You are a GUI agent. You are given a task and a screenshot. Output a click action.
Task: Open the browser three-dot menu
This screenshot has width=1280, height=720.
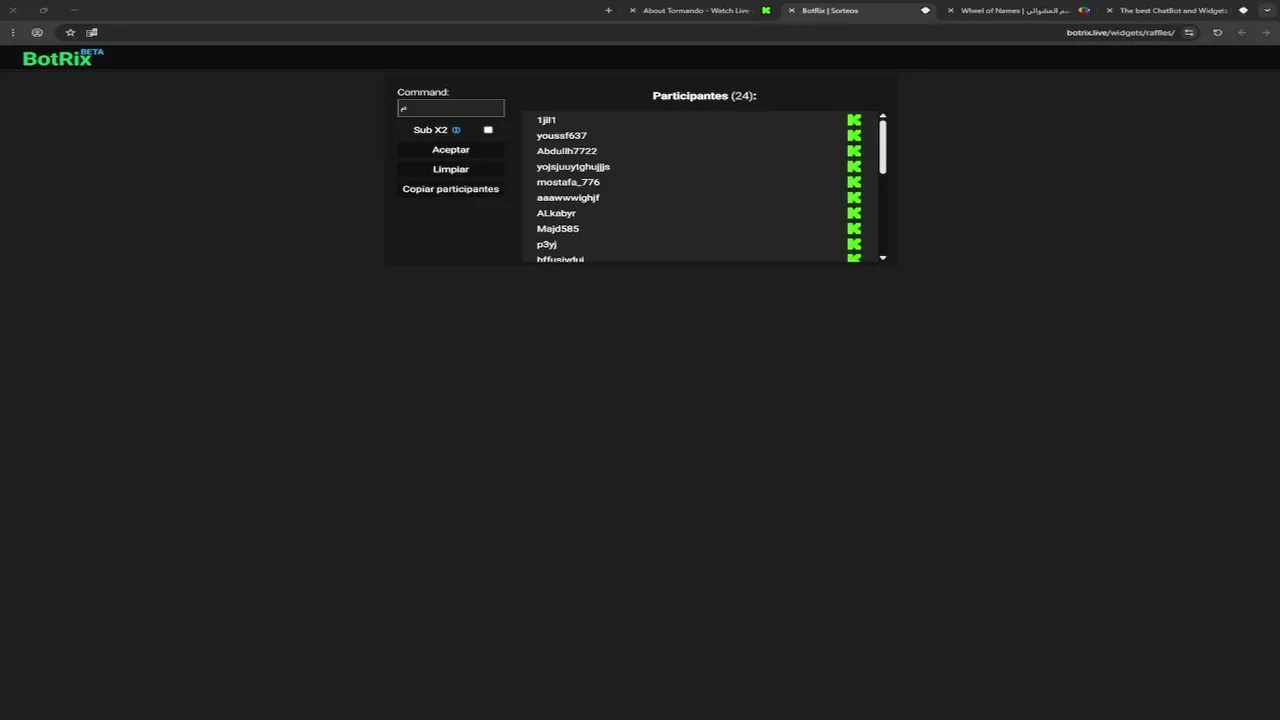13,32
